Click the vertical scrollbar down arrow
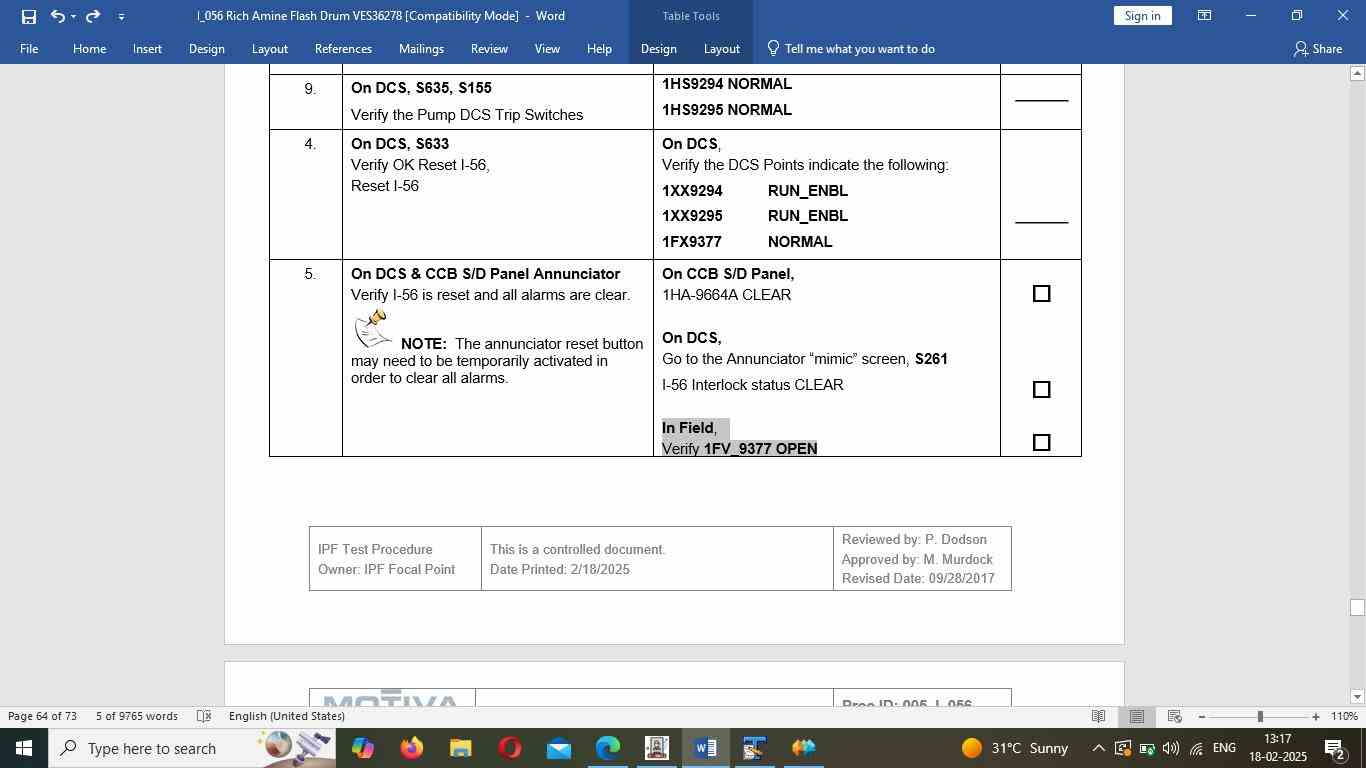 1357,697
